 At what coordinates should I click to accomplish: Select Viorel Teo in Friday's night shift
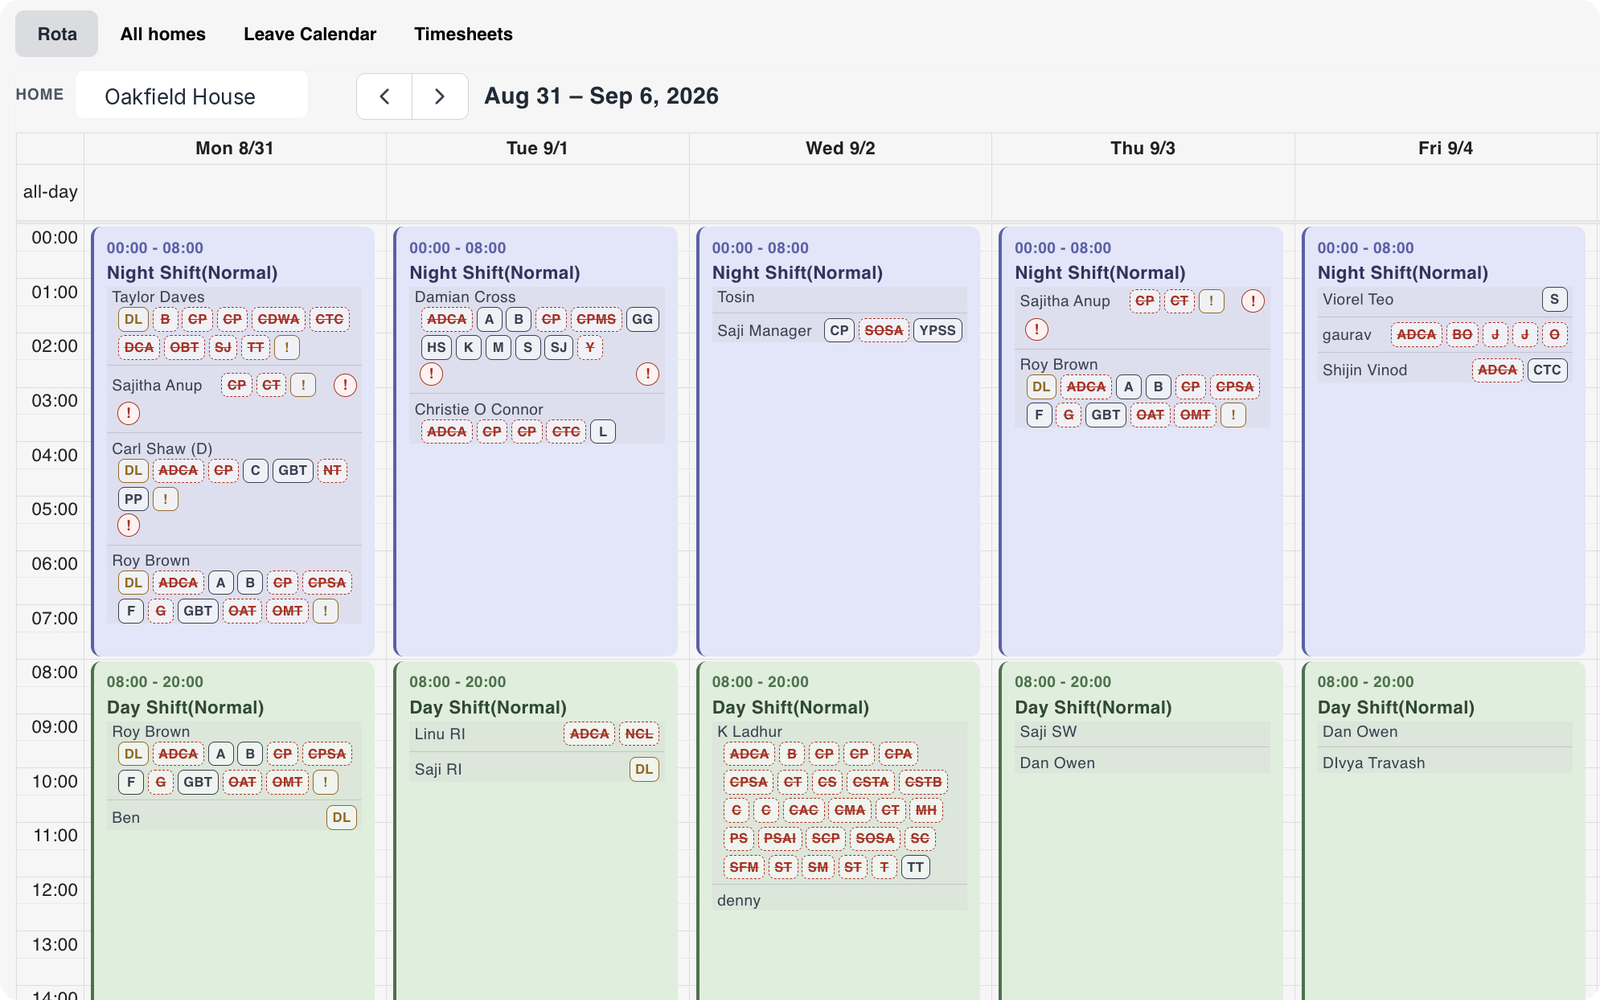click(x=1358, y=299)
